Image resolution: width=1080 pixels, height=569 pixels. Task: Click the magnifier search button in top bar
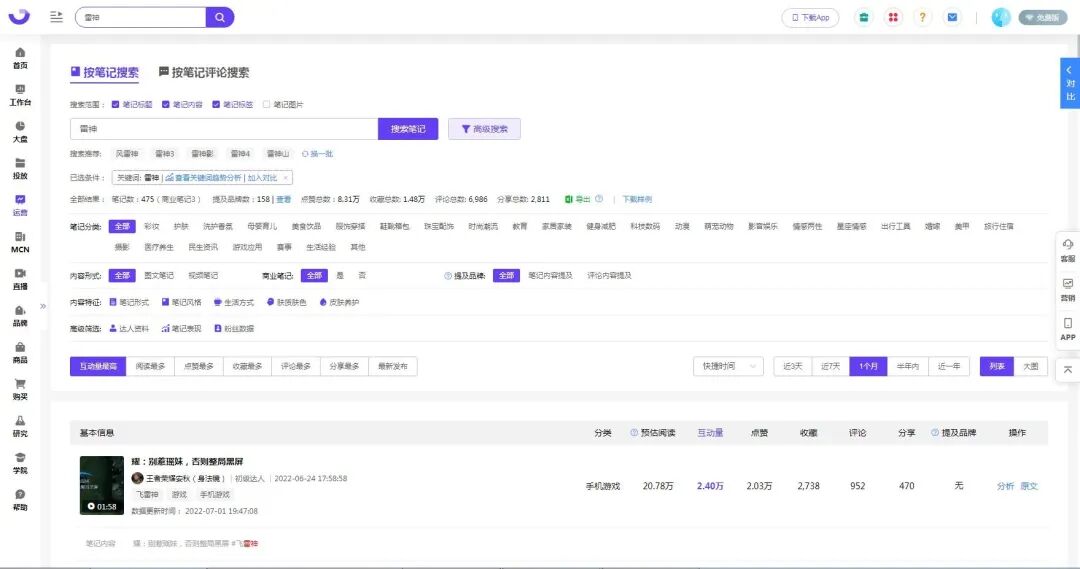click(x=220, y=17)
